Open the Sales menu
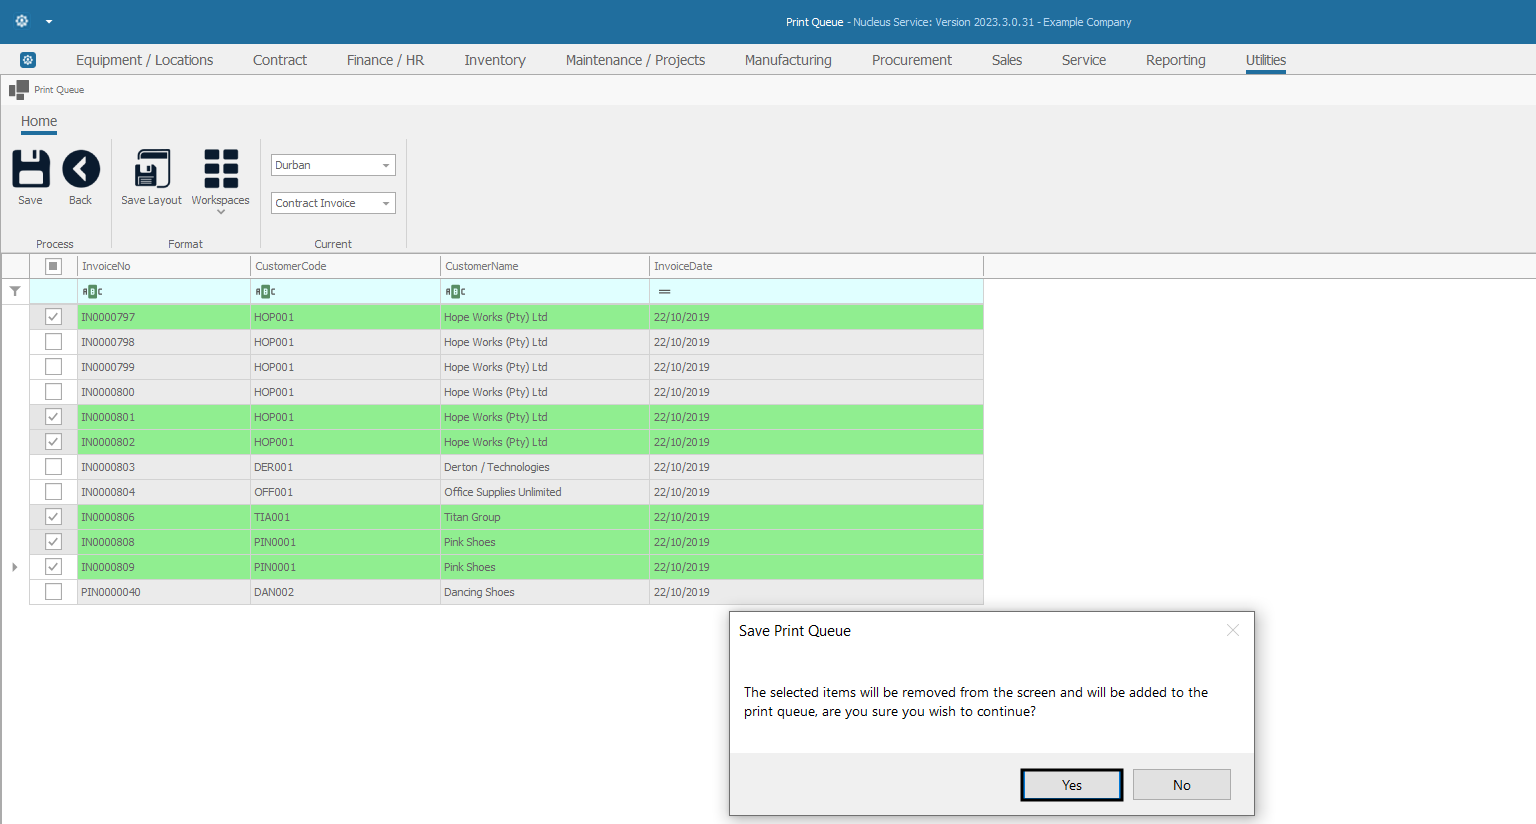The height and width of the screenshot is (824, 1536). [1007, 60]
